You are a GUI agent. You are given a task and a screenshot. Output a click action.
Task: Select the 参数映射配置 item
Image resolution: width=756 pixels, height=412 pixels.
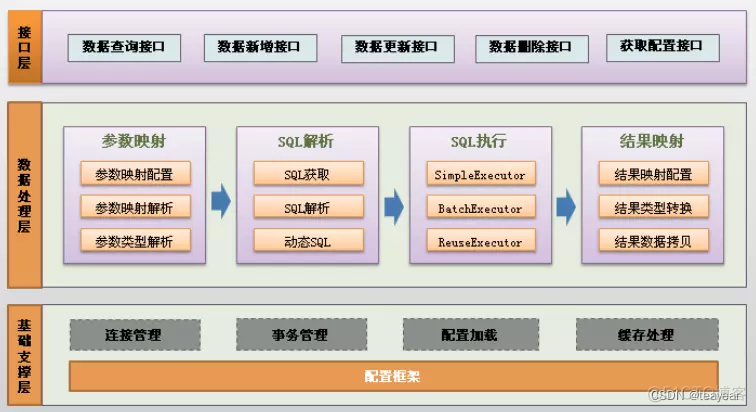[x=135, y=173]
